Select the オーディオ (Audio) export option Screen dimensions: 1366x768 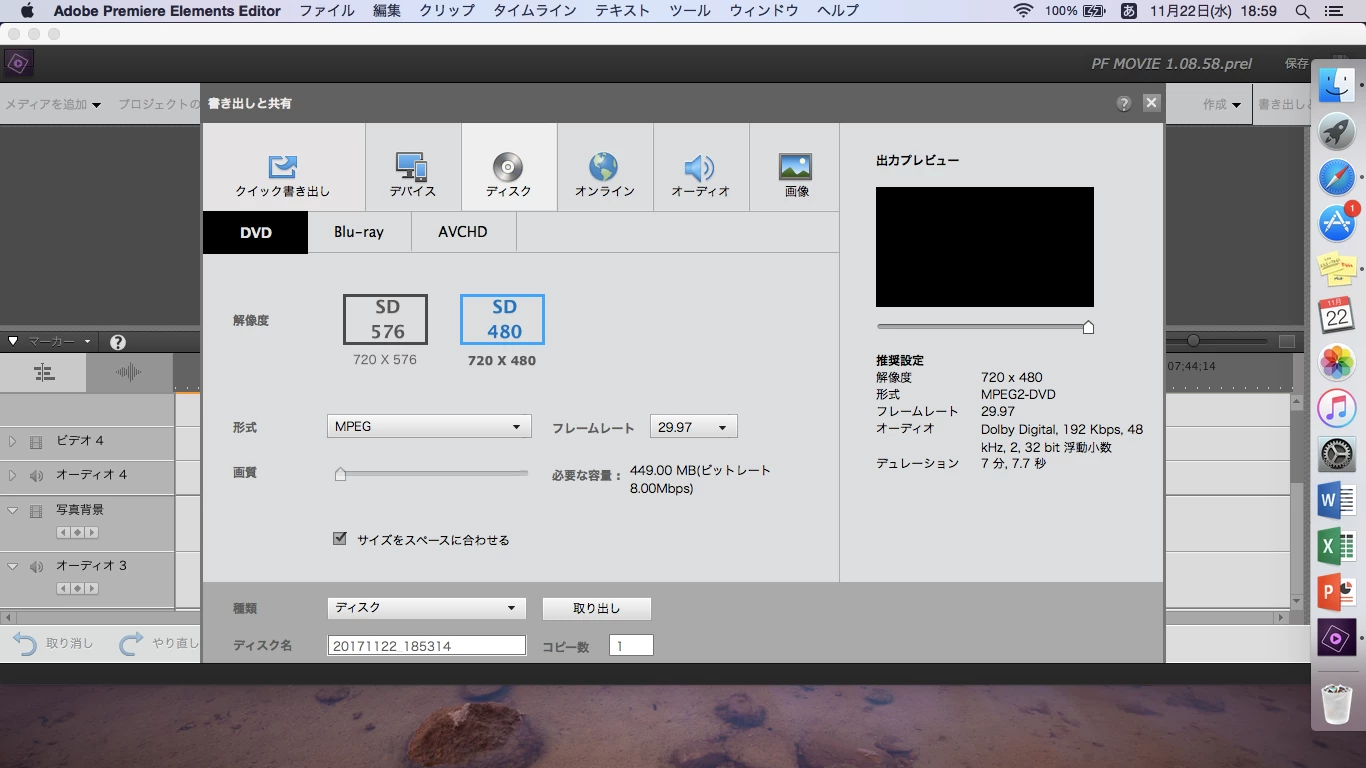point(701,167)
